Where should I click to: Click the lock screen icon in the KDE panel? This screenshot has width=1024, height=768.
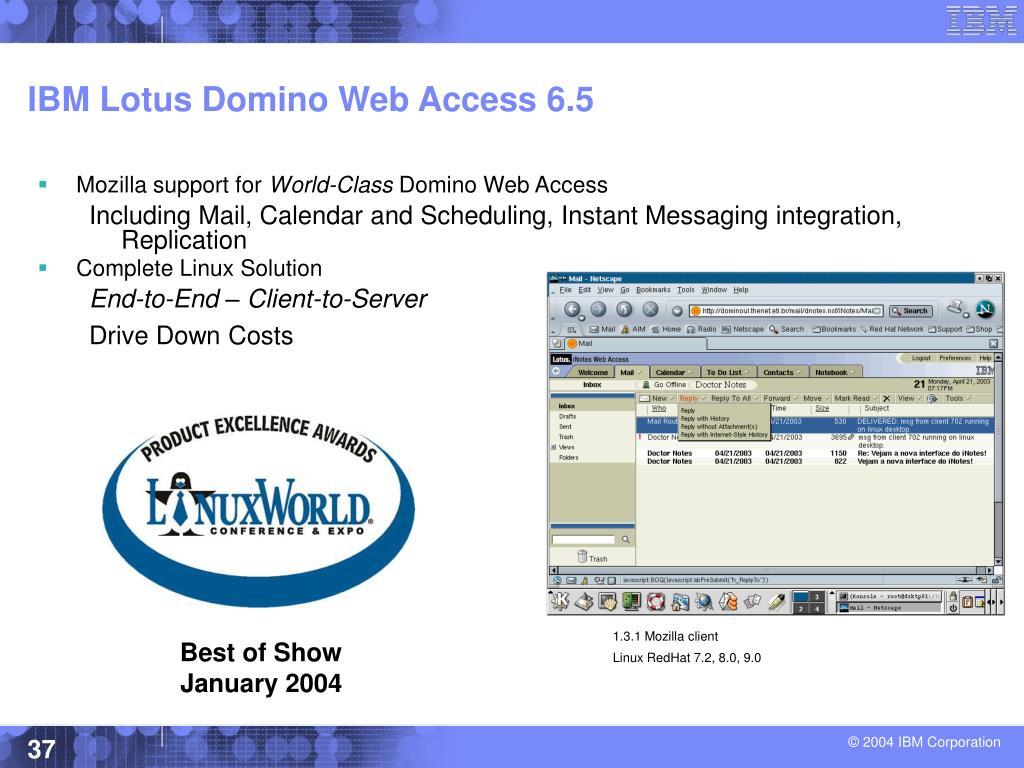point(953,596)
